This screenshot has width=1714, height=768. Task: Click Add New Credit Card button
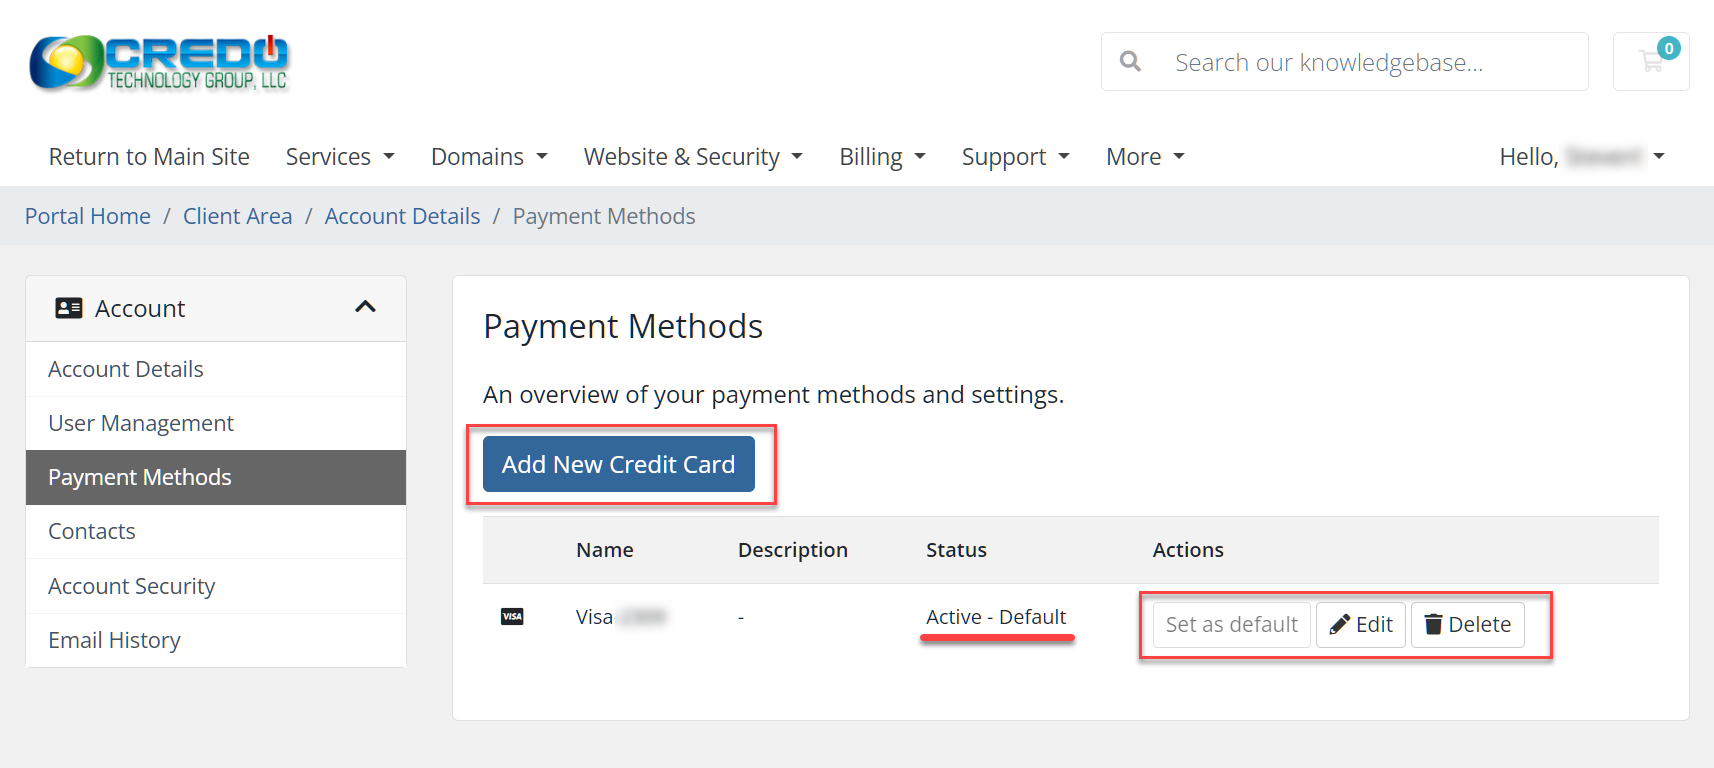click(x=618, y=464)
